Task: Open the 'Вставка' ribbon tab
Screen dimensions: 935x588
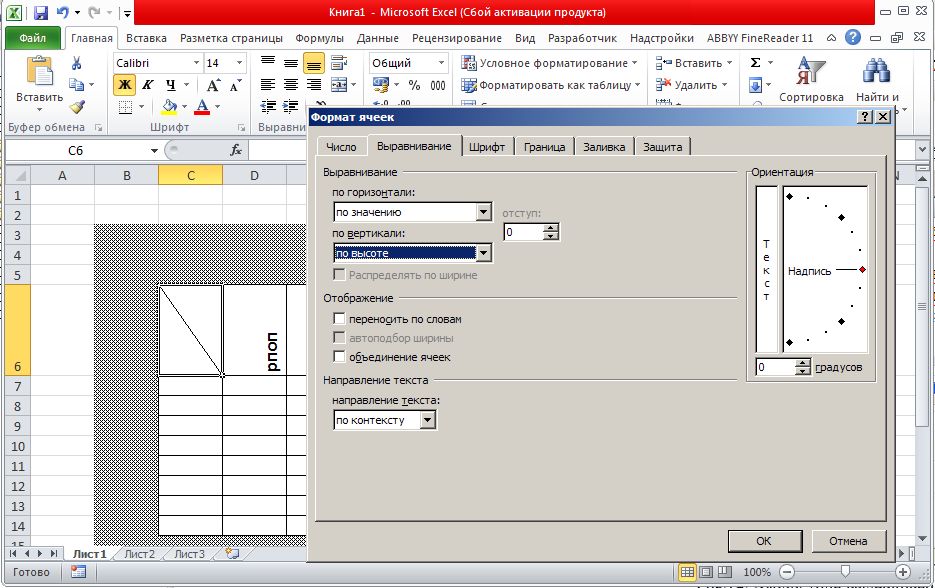Action: coord(146,38)
